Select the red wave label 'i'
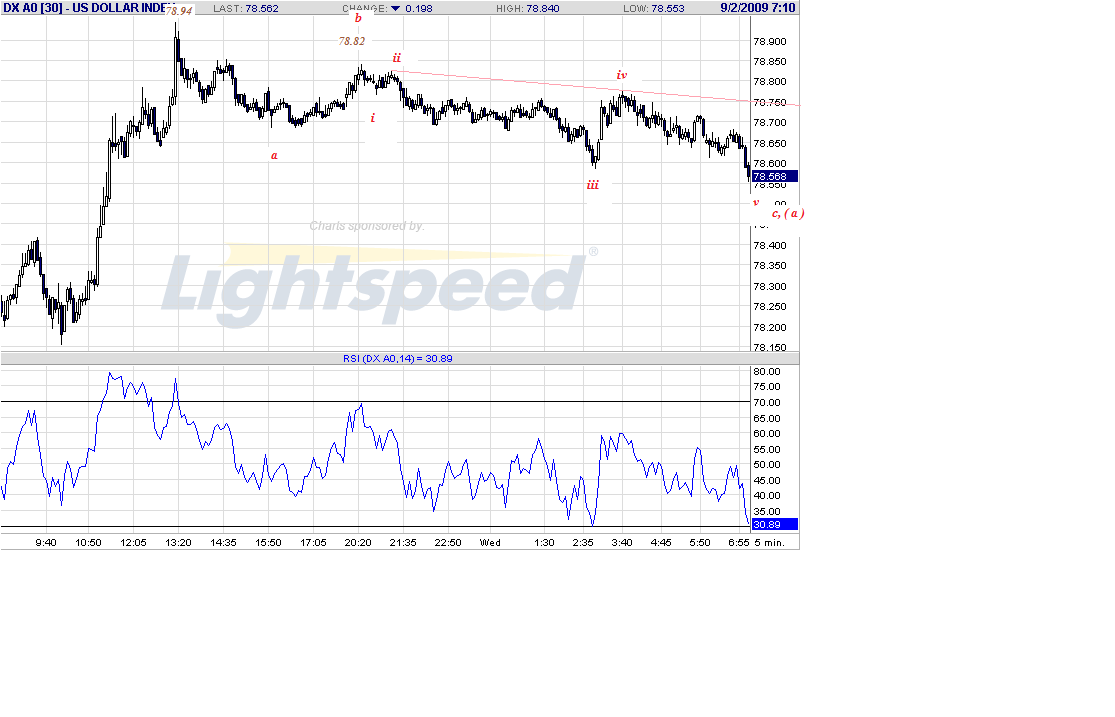 [373, 118]
